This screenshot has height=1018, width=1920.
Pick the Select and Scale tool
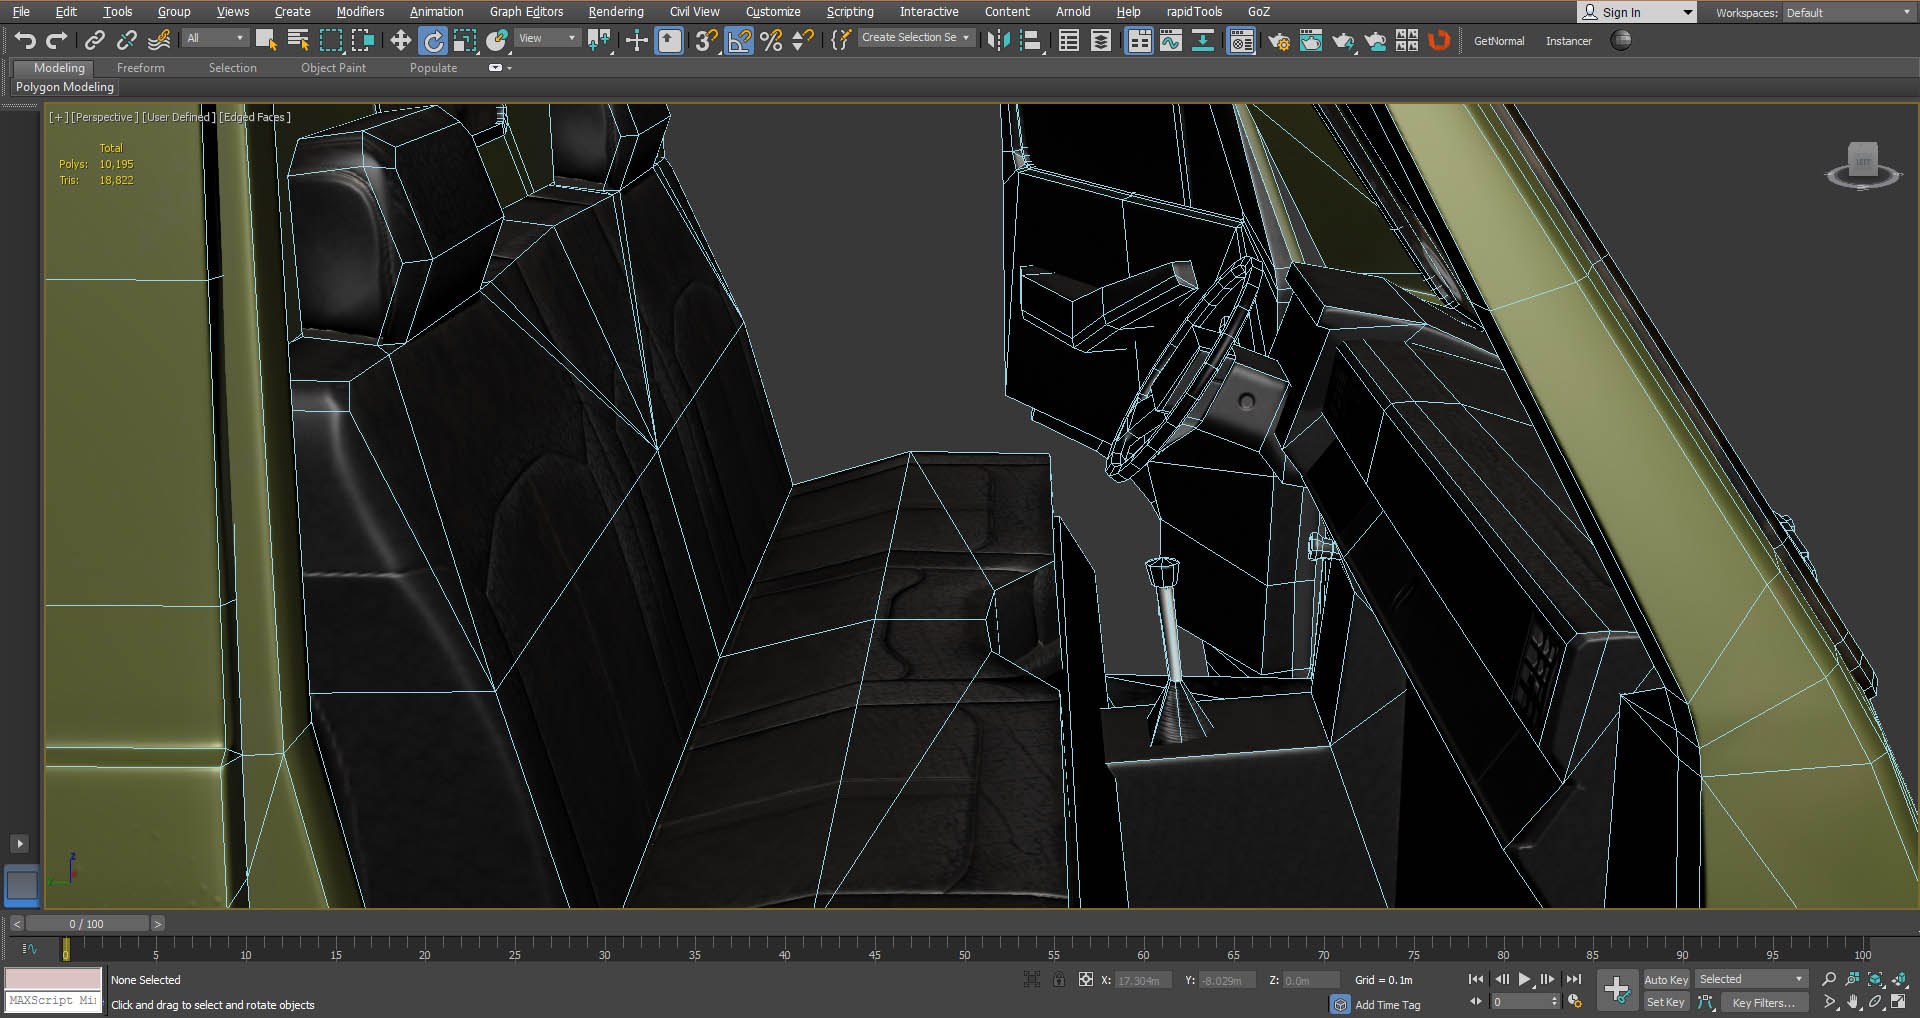click(465, 40)
